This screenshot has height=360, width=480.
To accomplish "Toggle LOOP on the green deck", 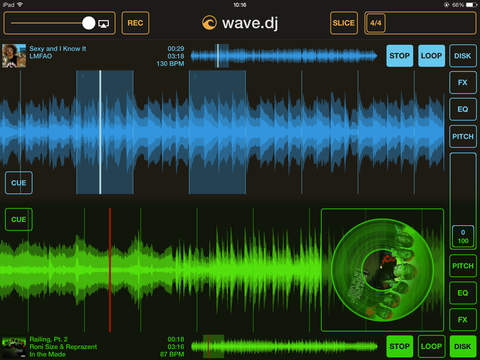I will (431, 347).
